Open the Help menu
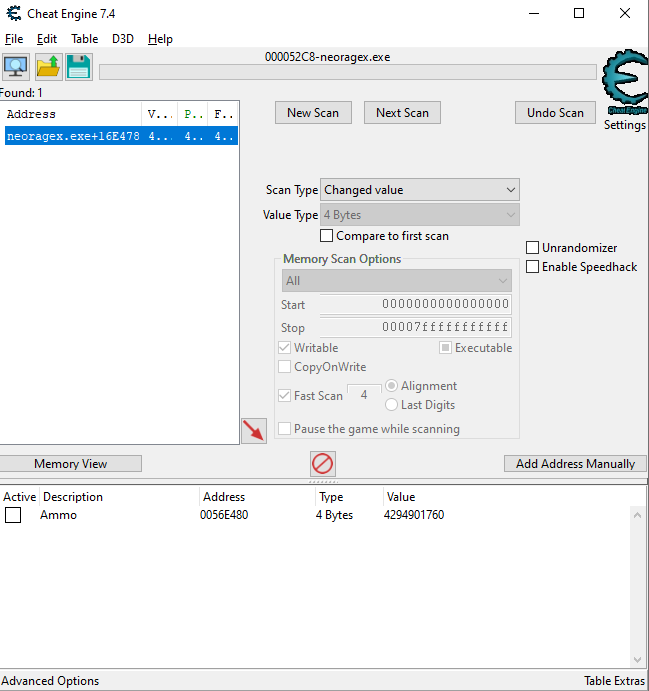Image resolution: width=649 pixels, height=691 pixels. click(160, 39)
